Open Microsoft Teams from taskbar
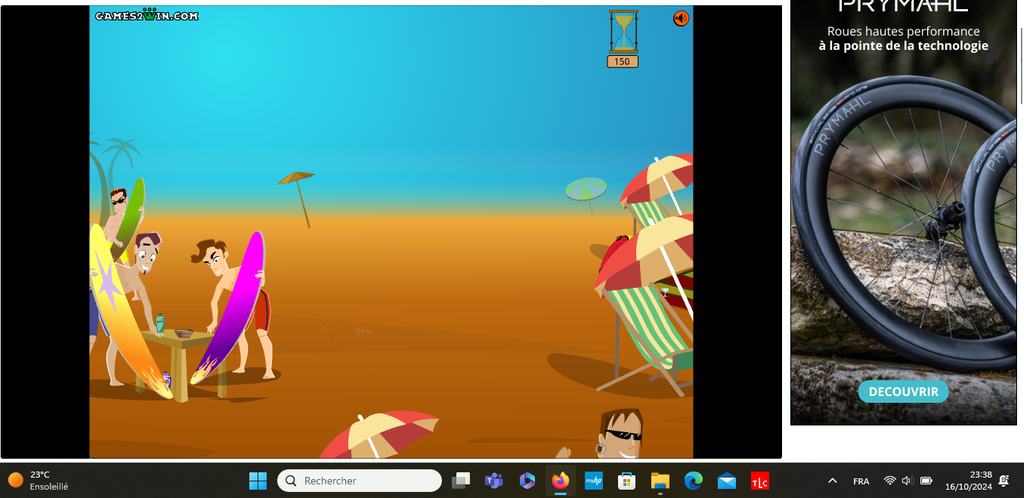Viewport: 1024px width, 498px height. click(494, 481)
